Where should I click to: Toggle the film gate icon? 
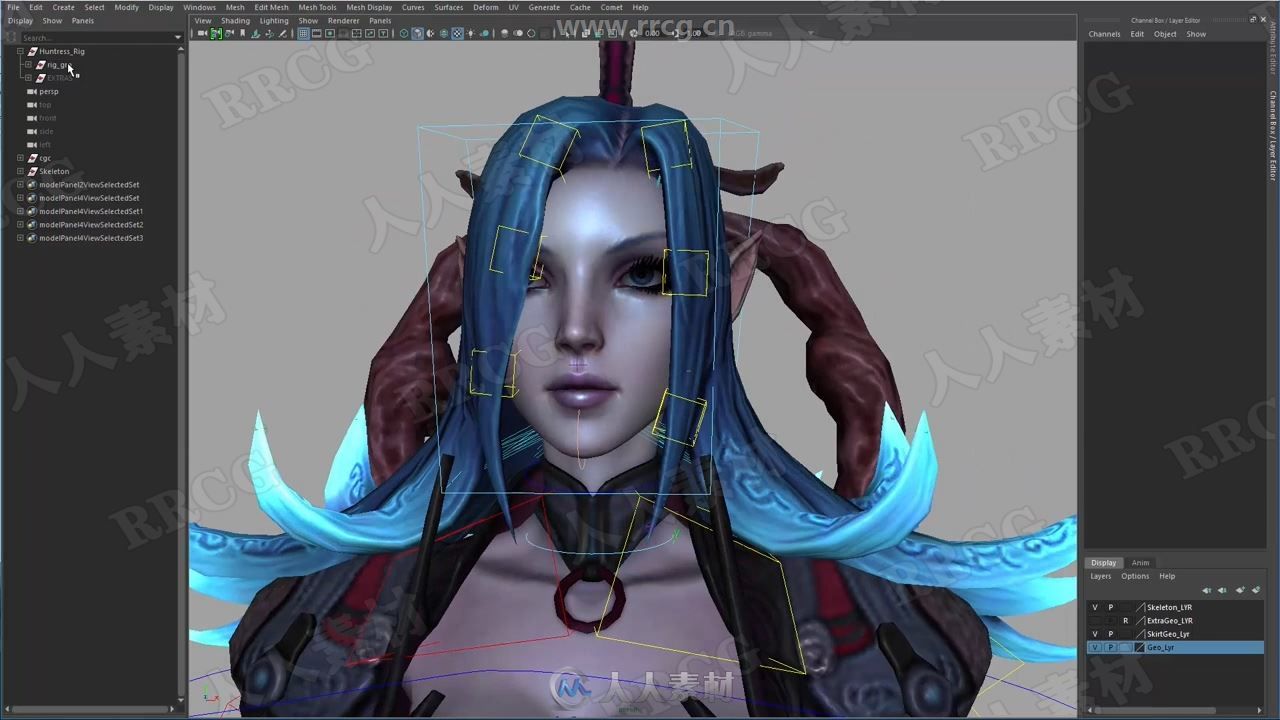(316, 33)
